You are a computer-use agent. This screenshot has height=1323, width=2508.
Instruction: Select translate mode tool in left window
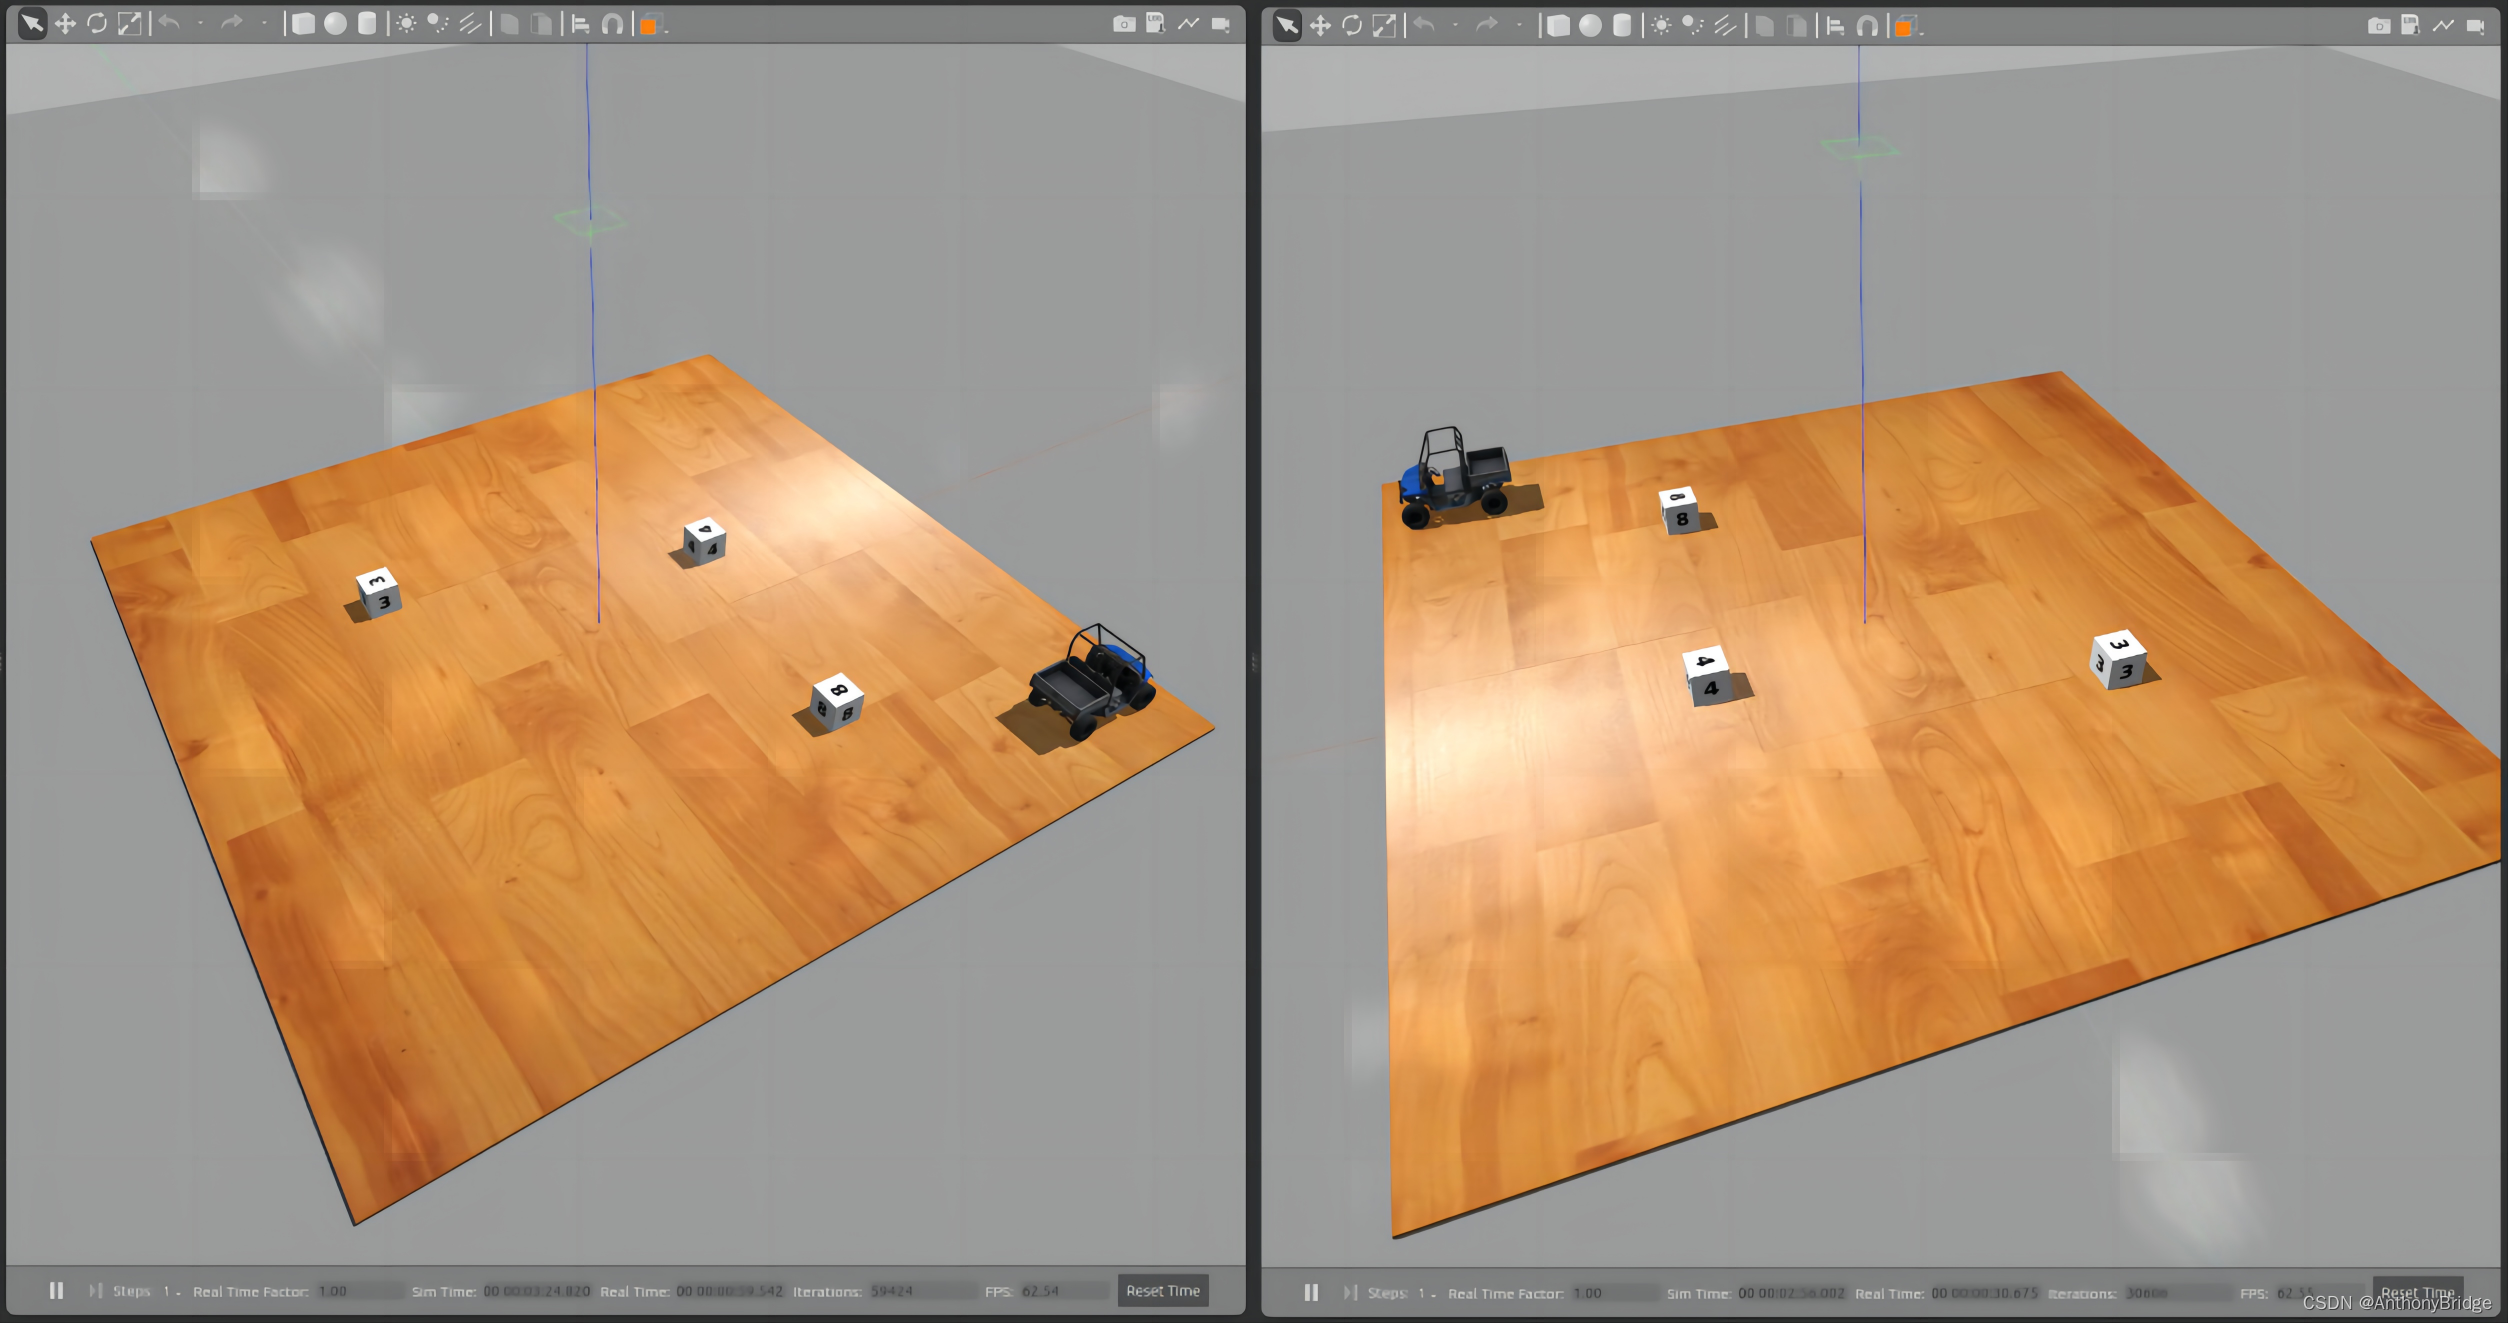tap(65, 24)
